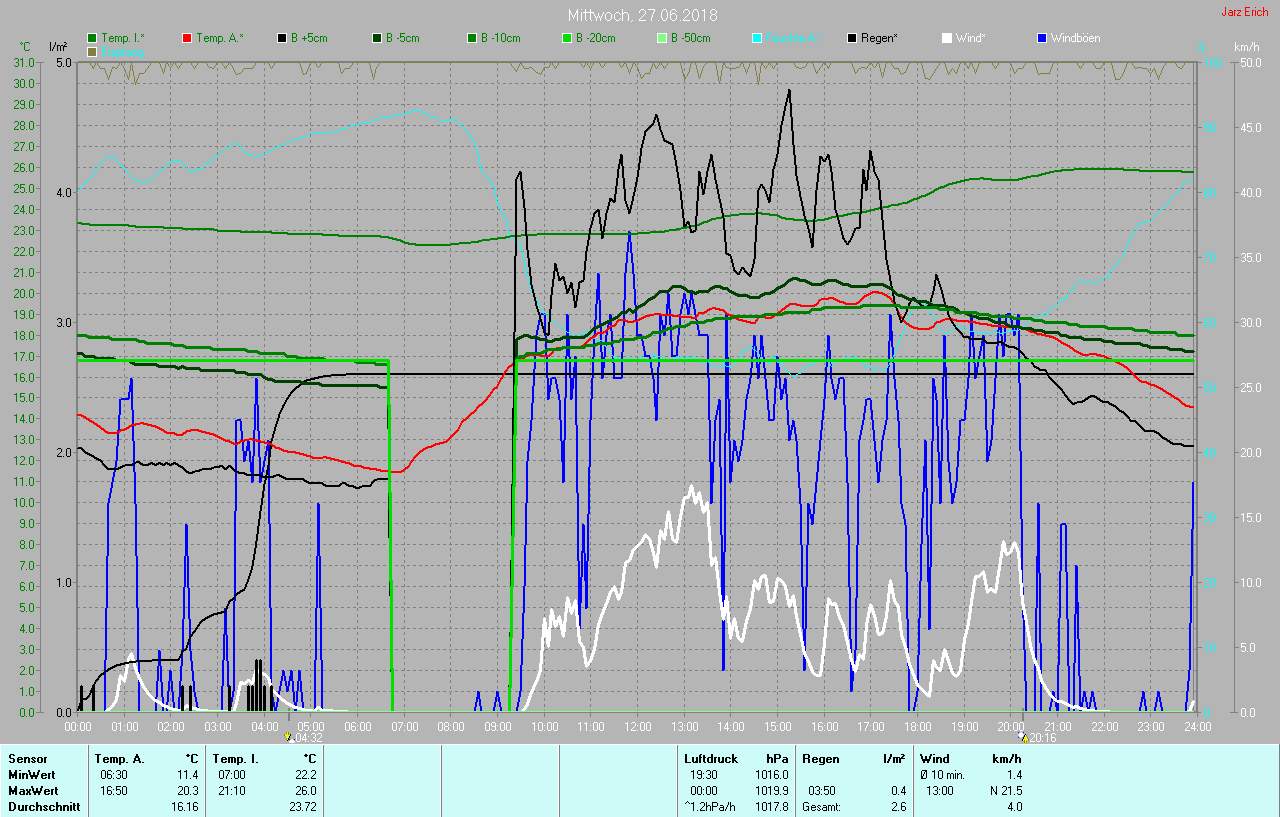Click the '°C' axis unit label at top left
Viewport: 1280px width, 817px height.
pos(25,47)
